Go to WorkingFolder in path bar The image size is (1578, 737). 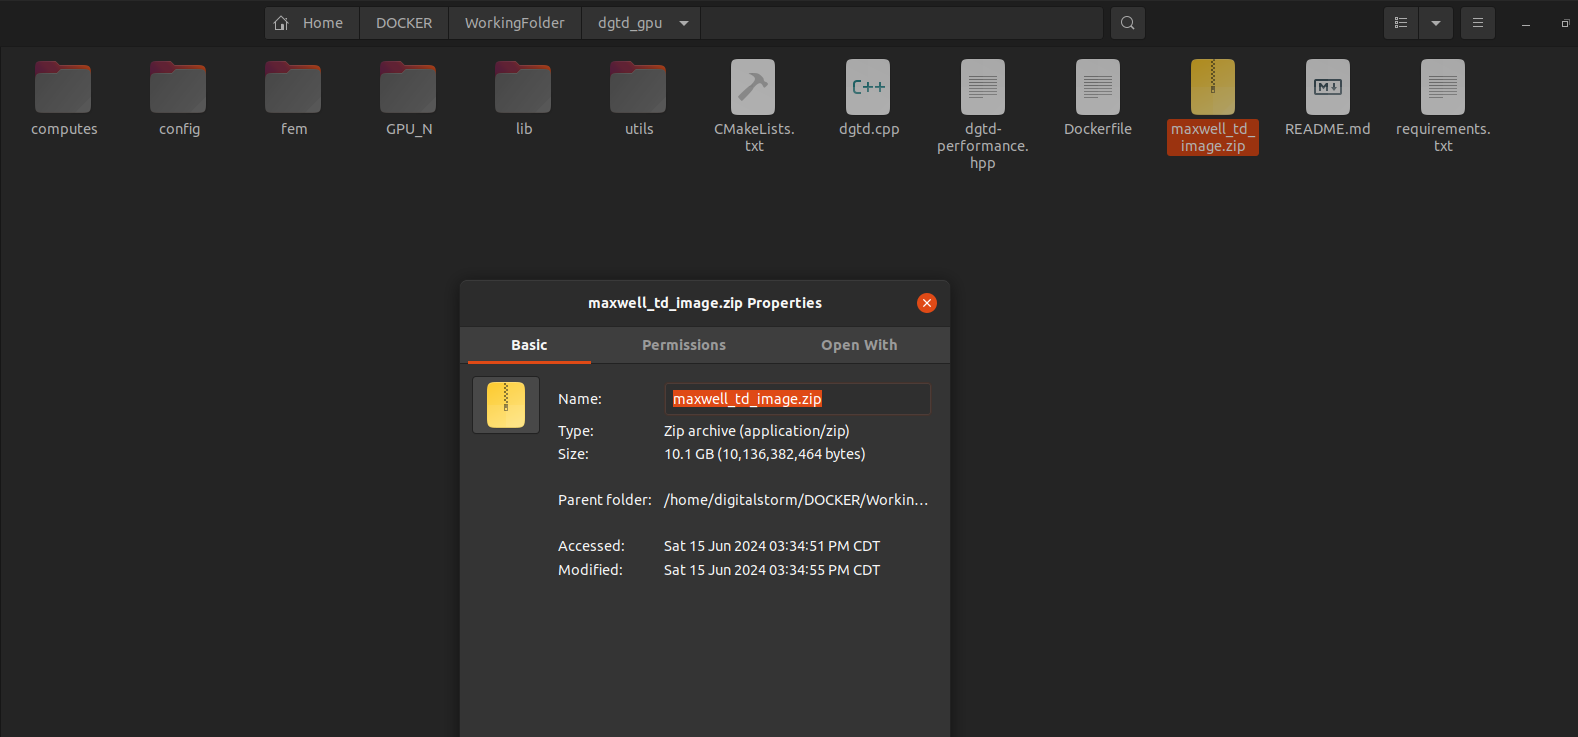click(x=514, y=23)
